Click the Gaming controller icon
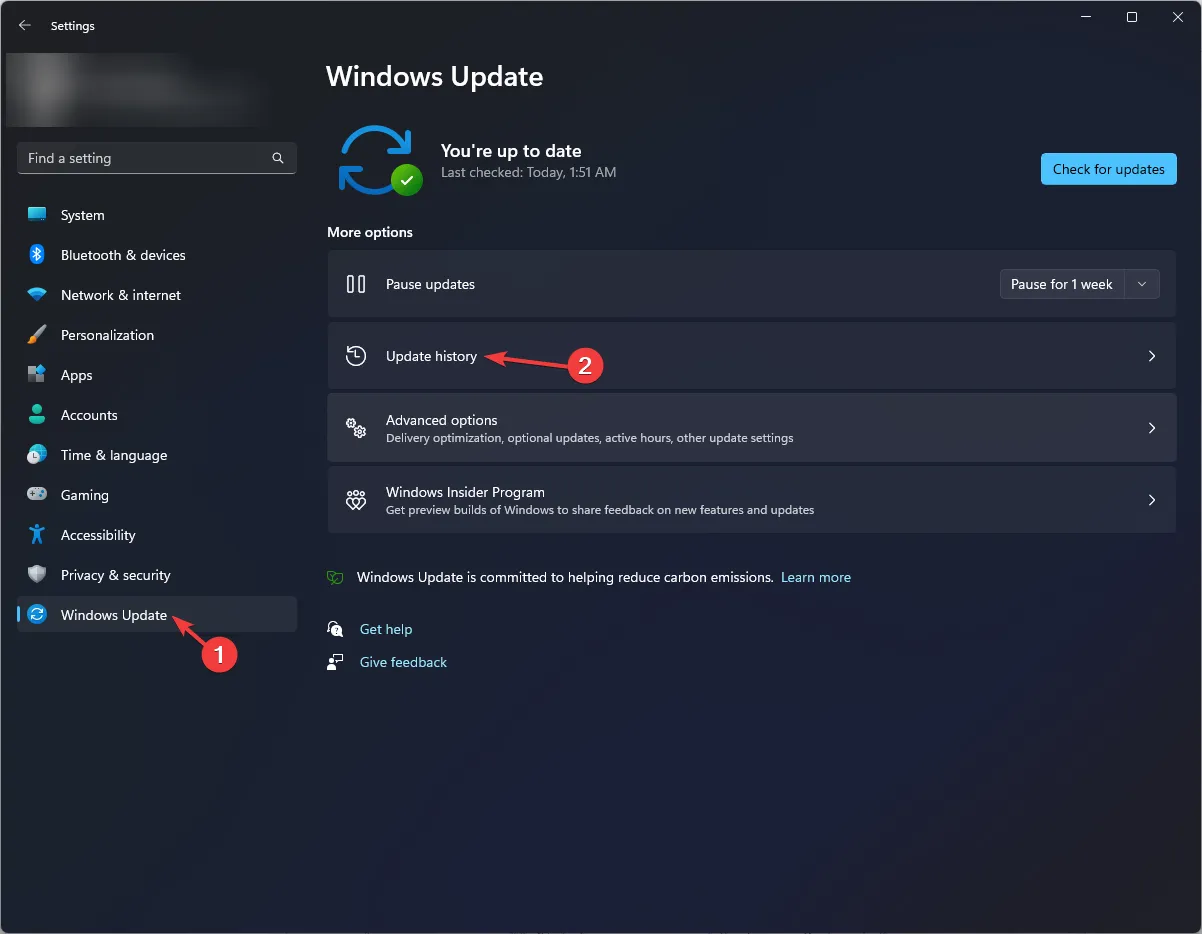1202x934 pixels. (x=37, y=495)
